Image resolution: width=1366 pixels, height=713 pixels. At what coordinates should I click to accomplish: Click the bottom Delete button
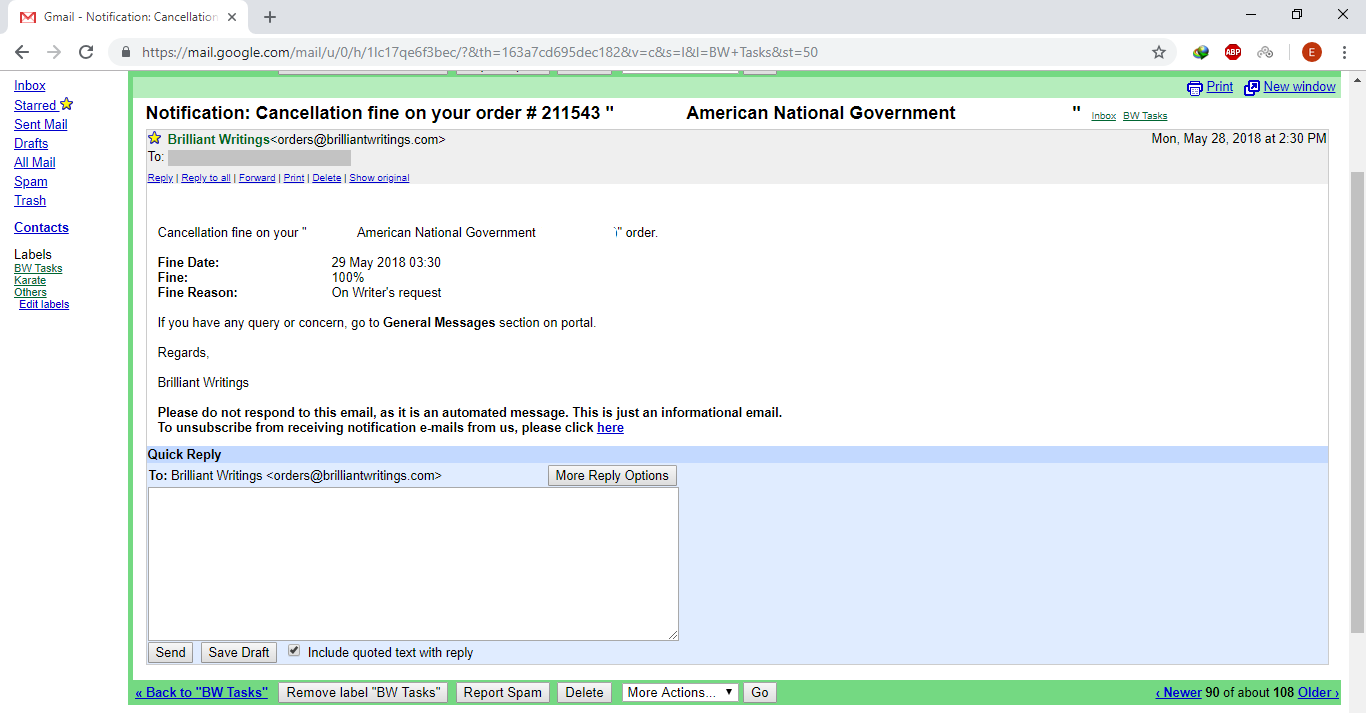point(585,692)
